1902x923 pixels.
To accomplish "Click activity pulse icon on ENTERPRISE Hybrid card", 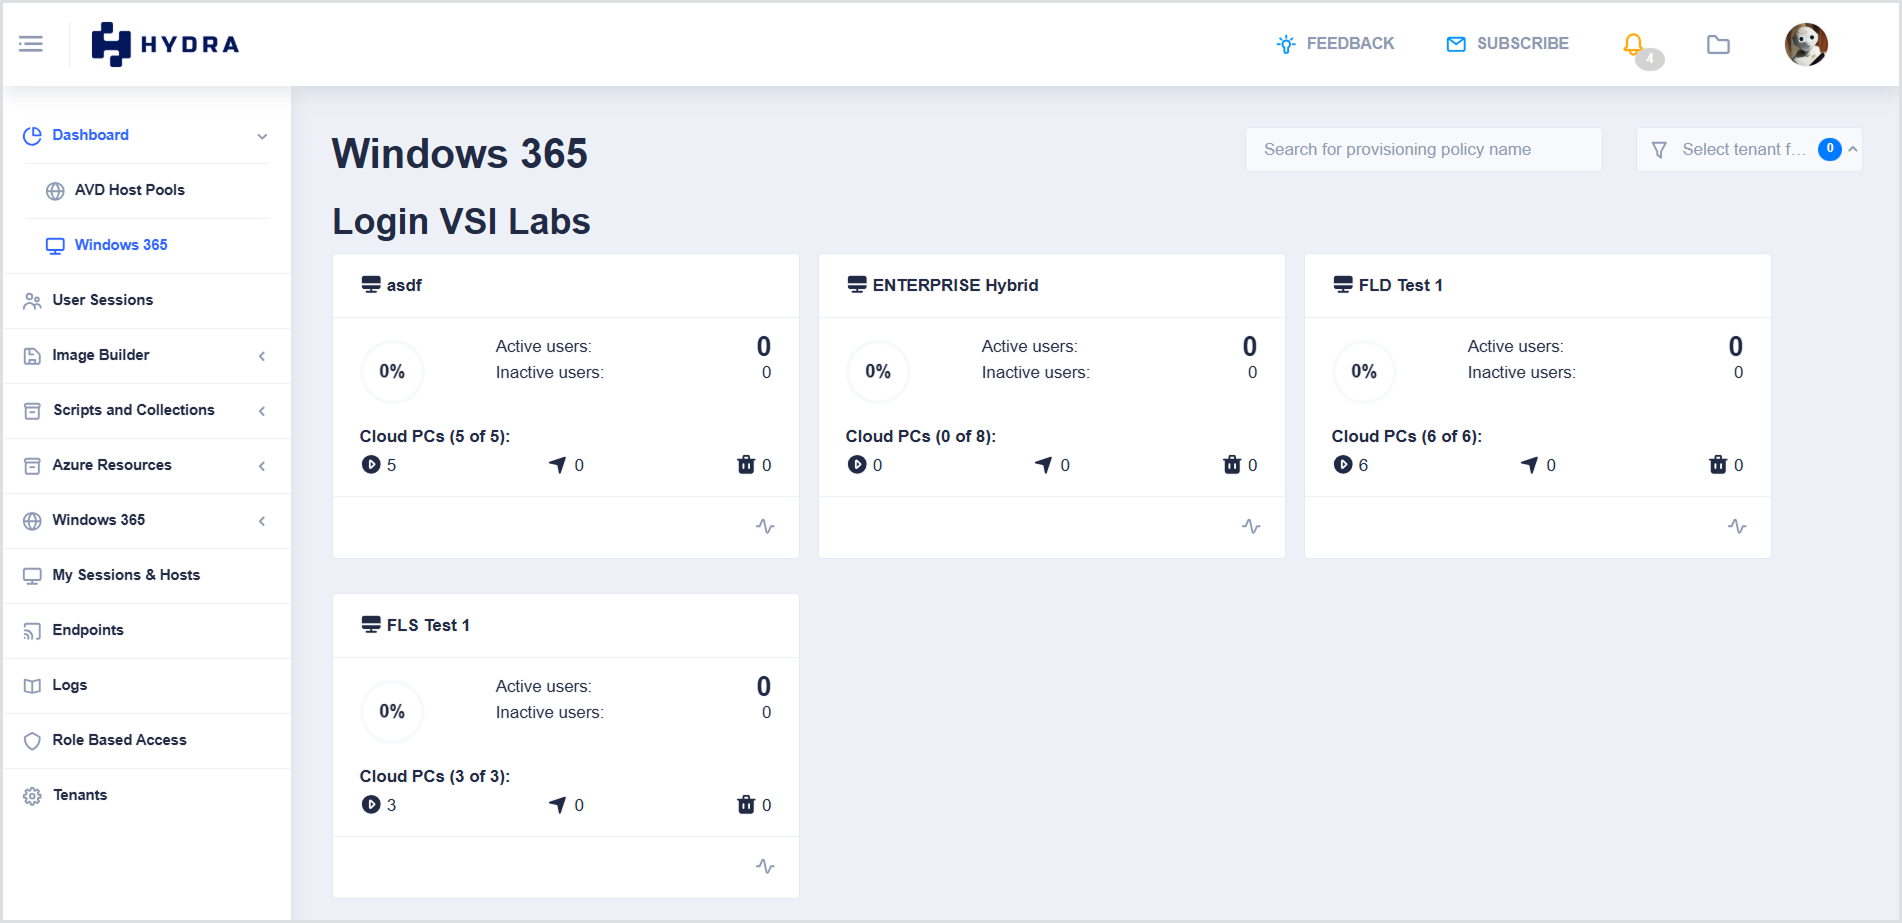I will 1251,526.
